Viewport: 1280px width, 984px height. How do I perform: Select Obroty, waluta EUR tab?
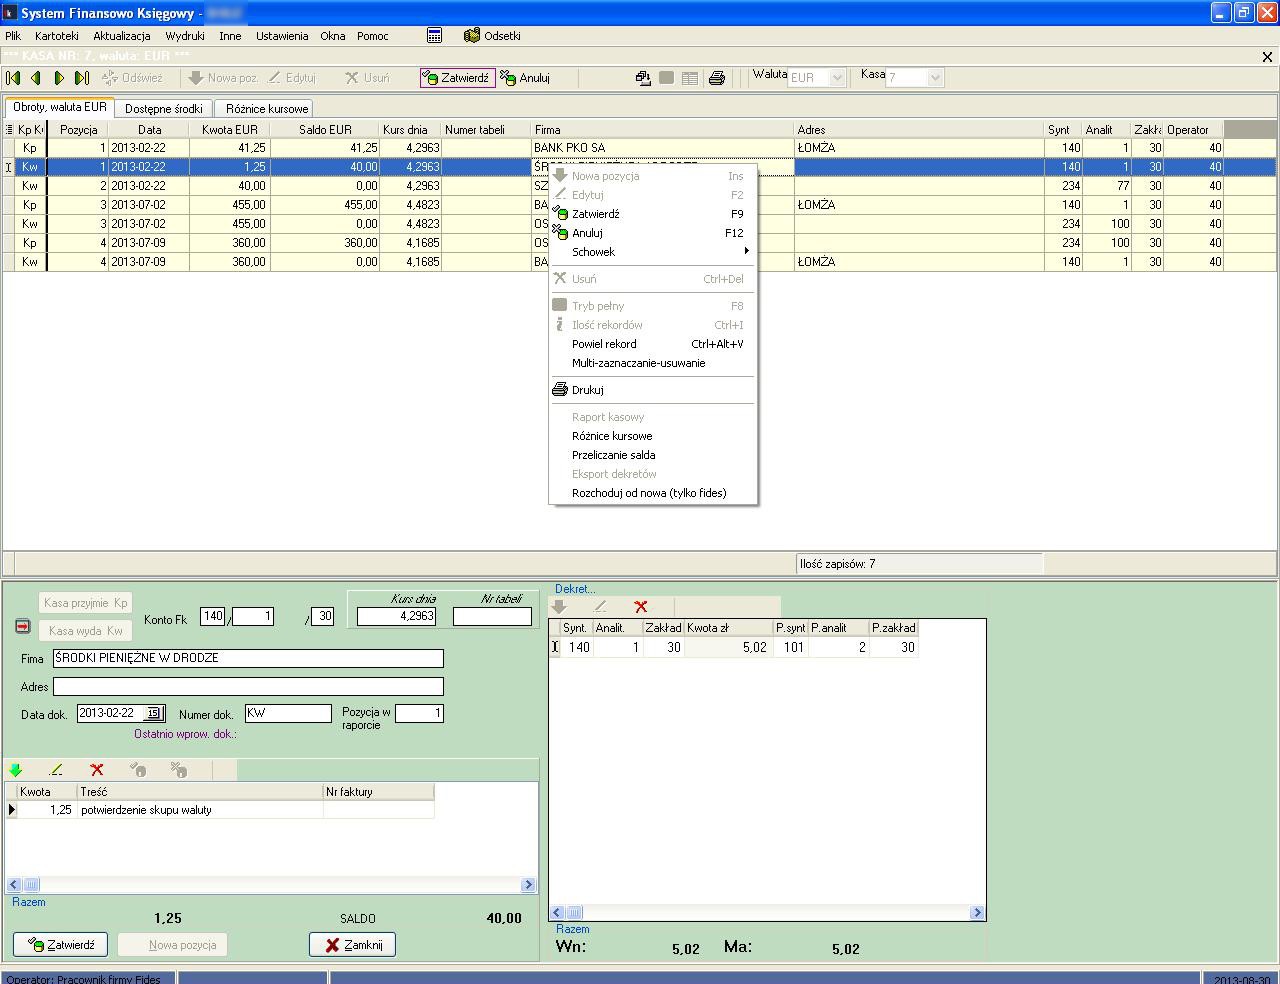click(60, 107)
